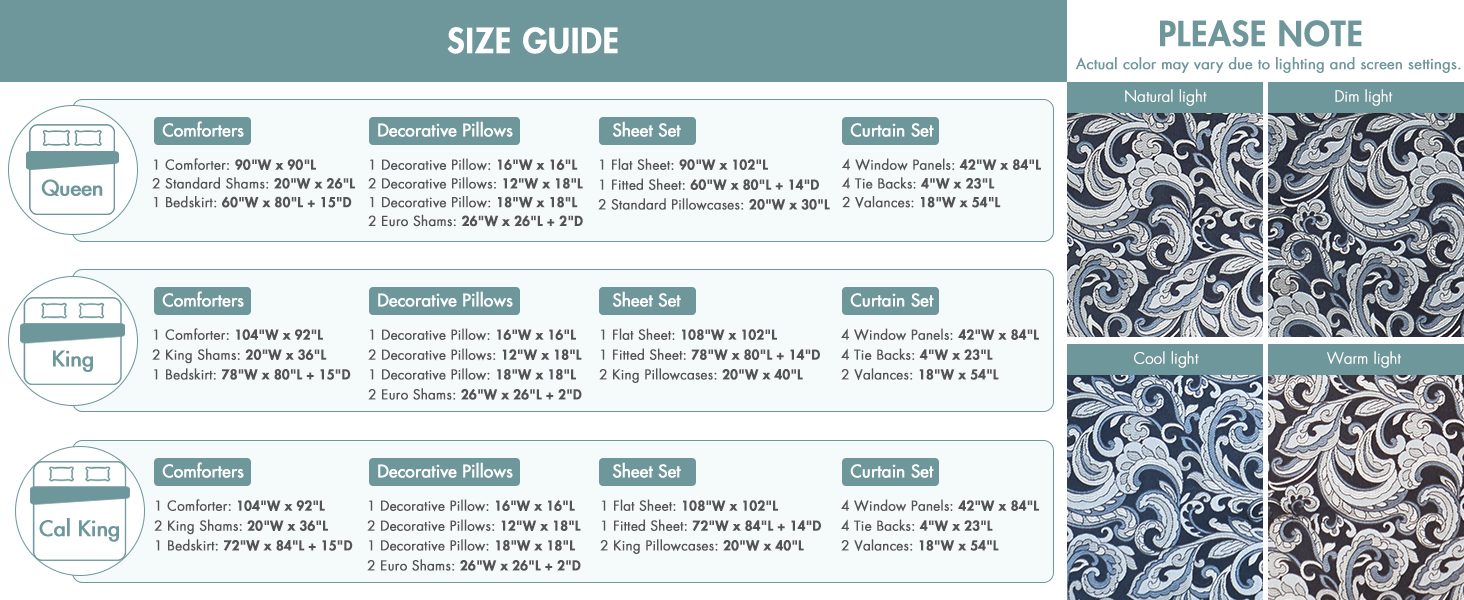Screen dimensions: 1464x600
Task: Open the Dim light fabric swatch
Action: pyautogui.click(x=1364, y=224)
